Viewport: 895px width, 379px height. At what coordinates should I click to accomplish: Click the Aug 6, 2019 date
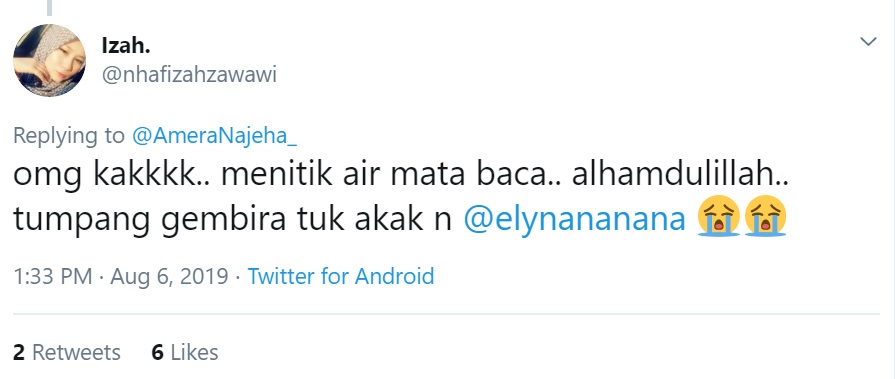(169, 276)
